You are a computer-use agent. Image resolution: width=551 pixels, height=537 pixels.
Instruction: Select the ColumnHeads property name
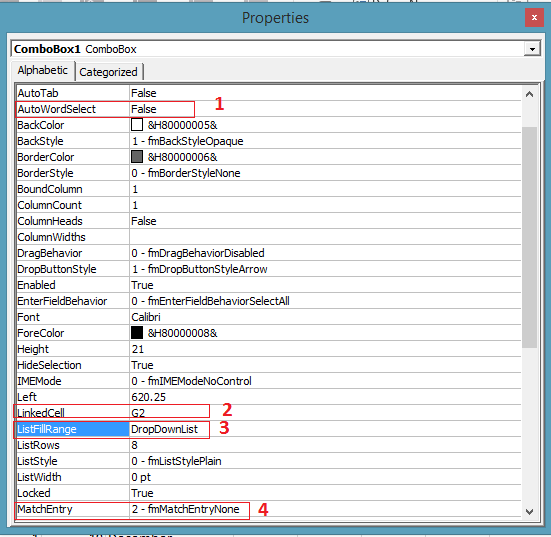[50, 221]
